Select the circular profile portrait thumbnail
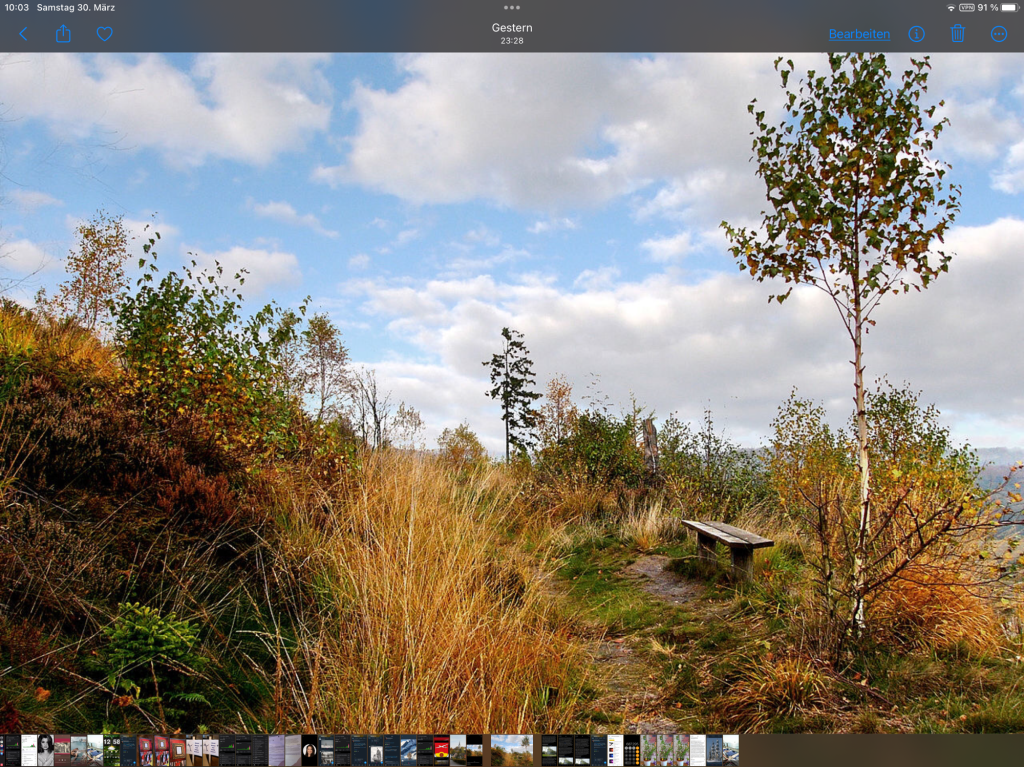This screenshot has height=767, width=1024. point(309,750)
